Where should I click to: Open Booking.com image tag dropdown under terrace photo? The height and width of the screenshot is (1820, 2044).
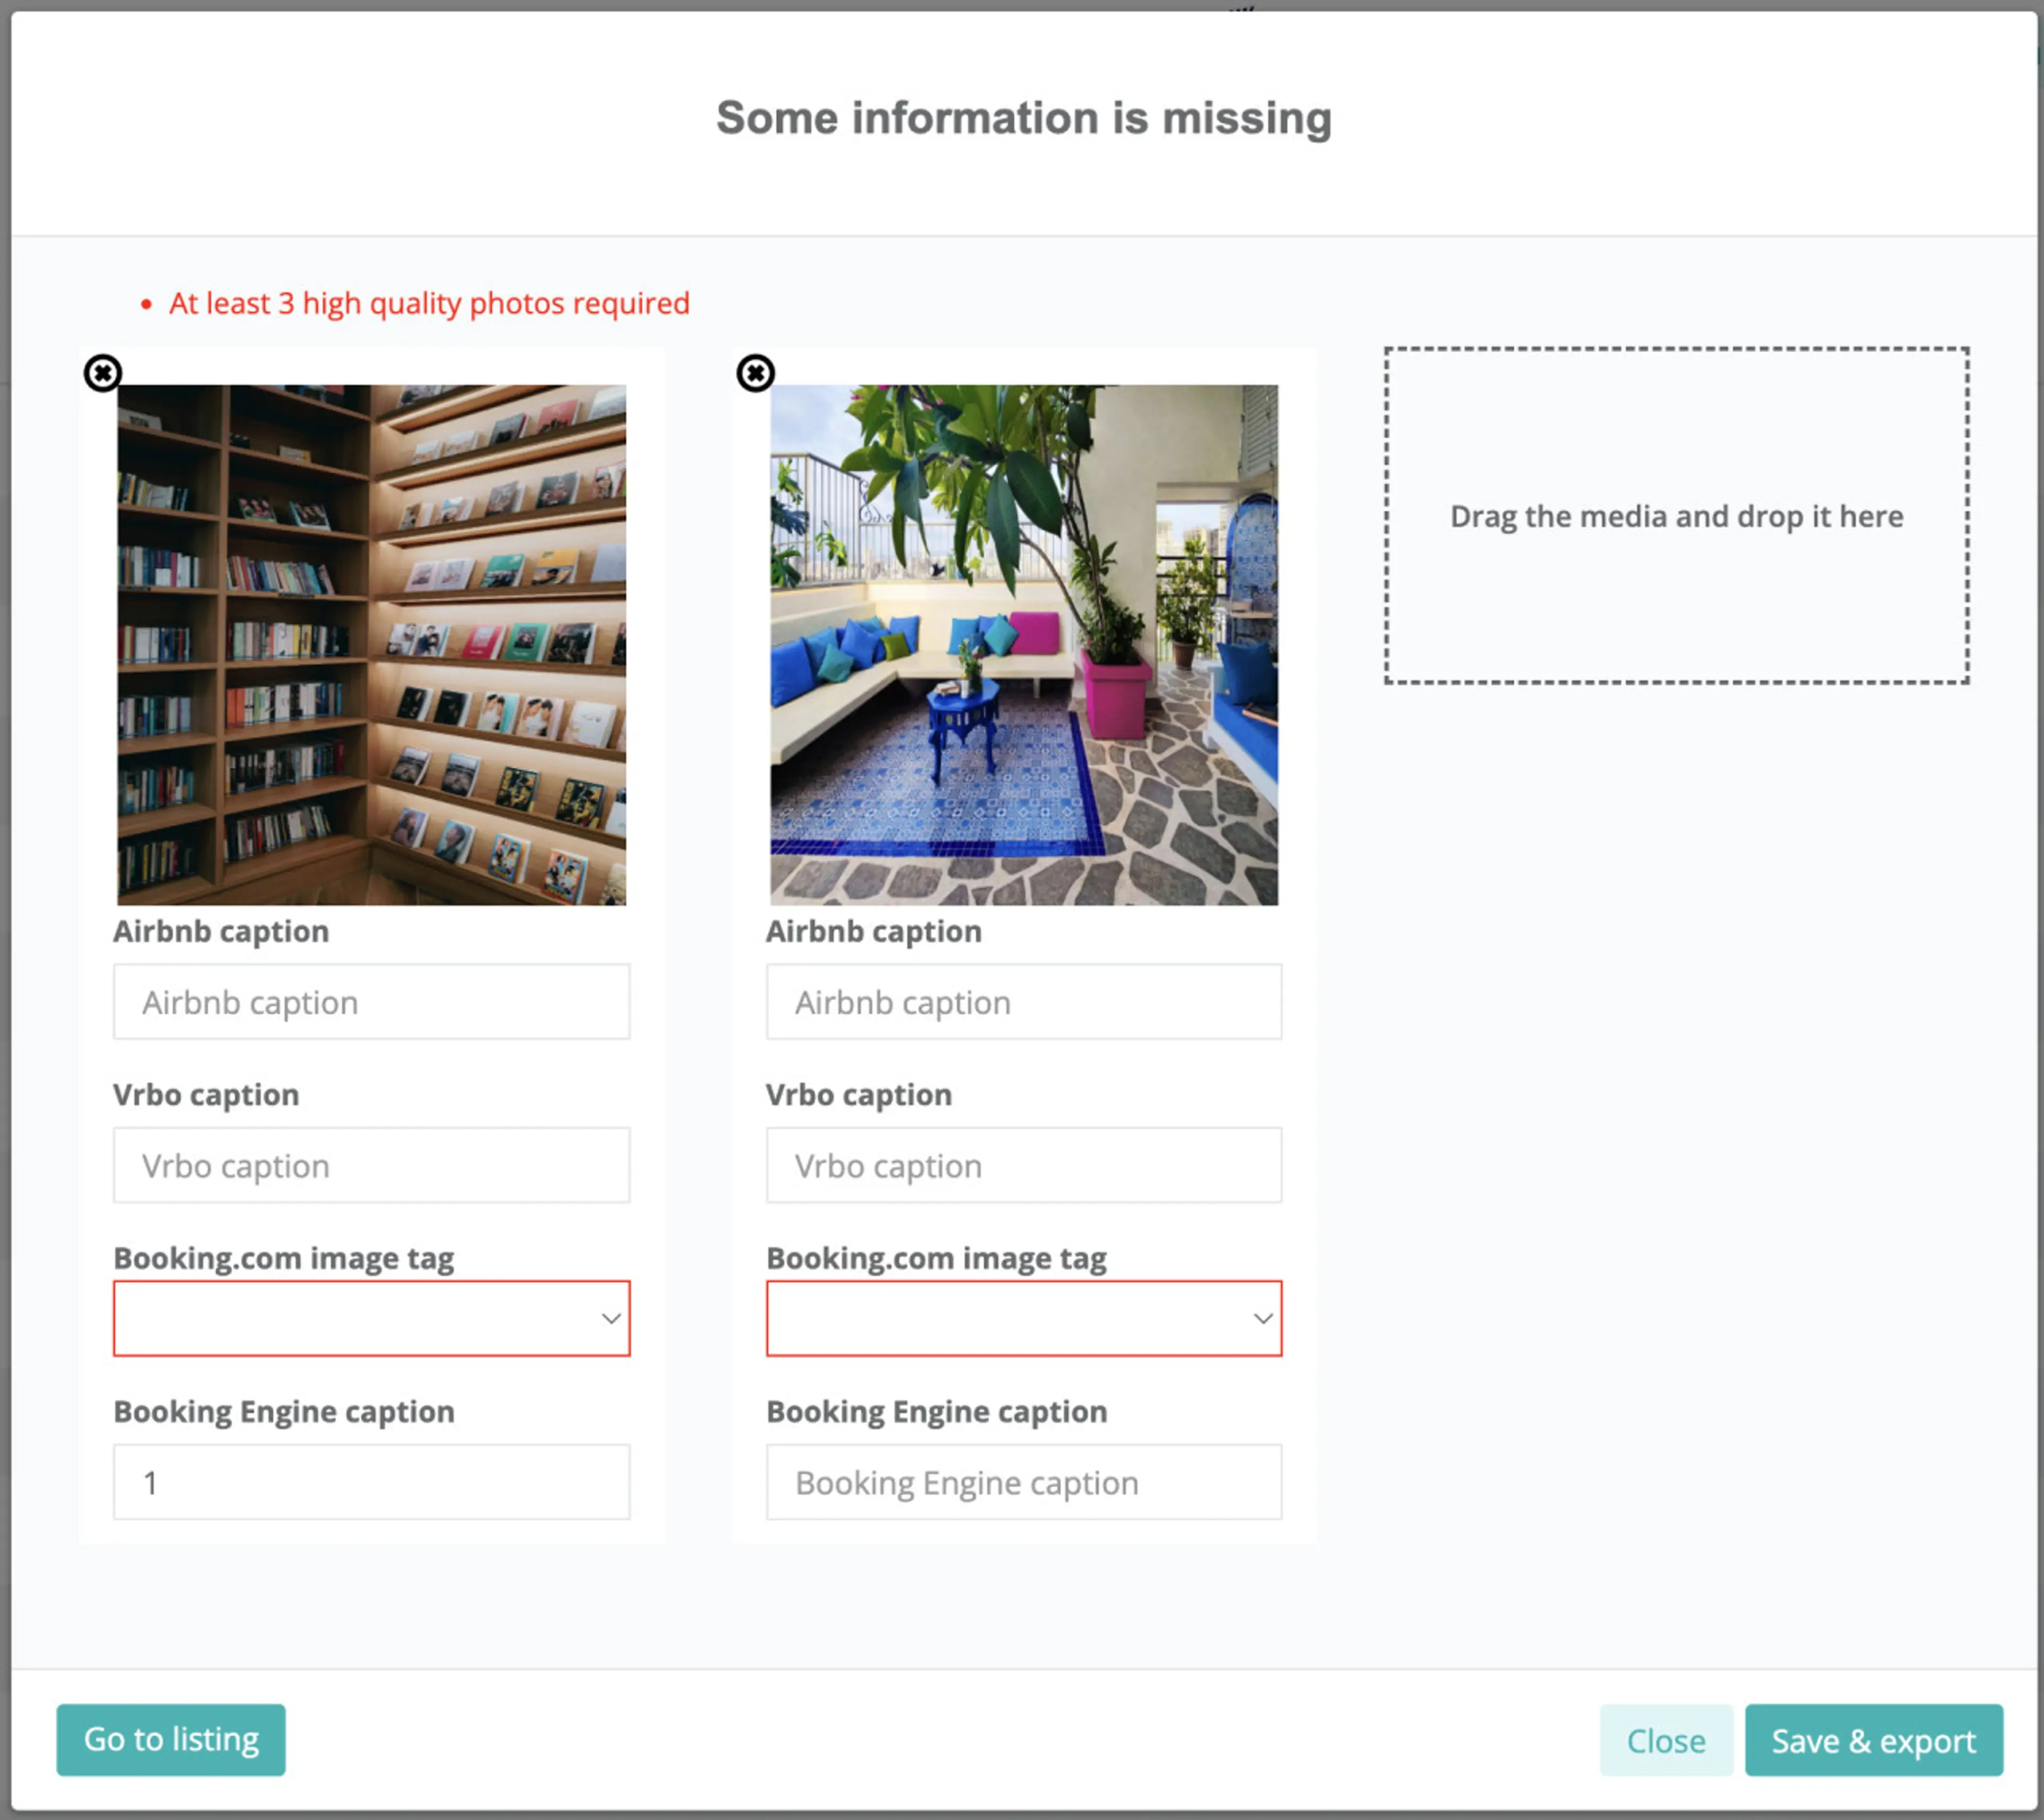tap(1024, 1318)
